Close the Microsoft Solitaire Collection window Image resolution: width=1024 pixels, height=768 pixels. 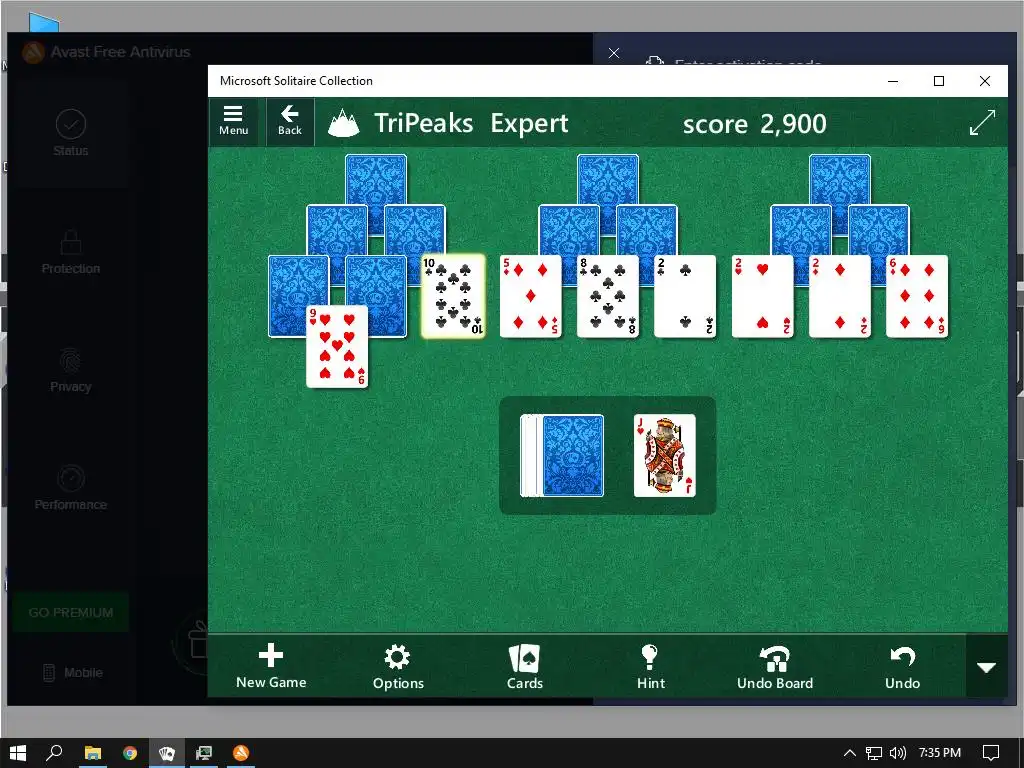tap(985, 81)
